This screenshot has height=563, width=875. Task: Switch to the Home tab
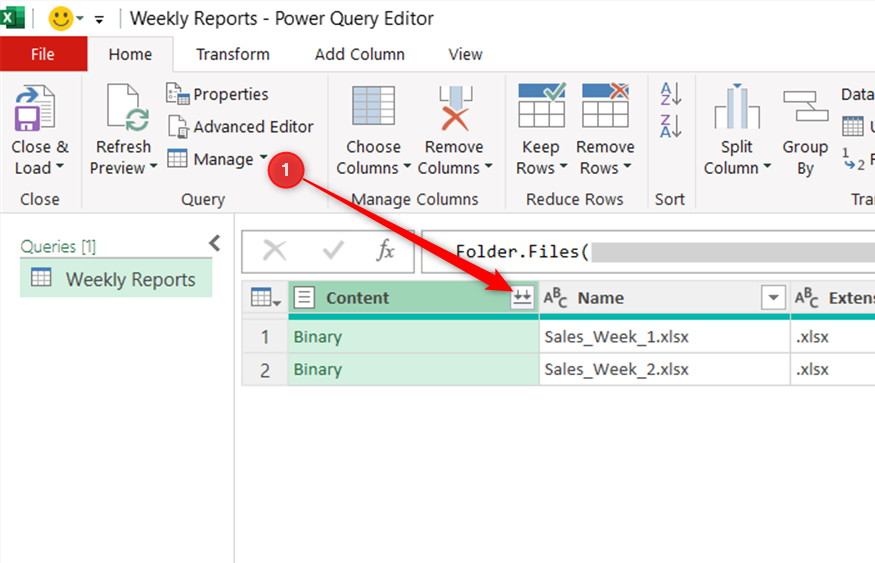[130, 54]
